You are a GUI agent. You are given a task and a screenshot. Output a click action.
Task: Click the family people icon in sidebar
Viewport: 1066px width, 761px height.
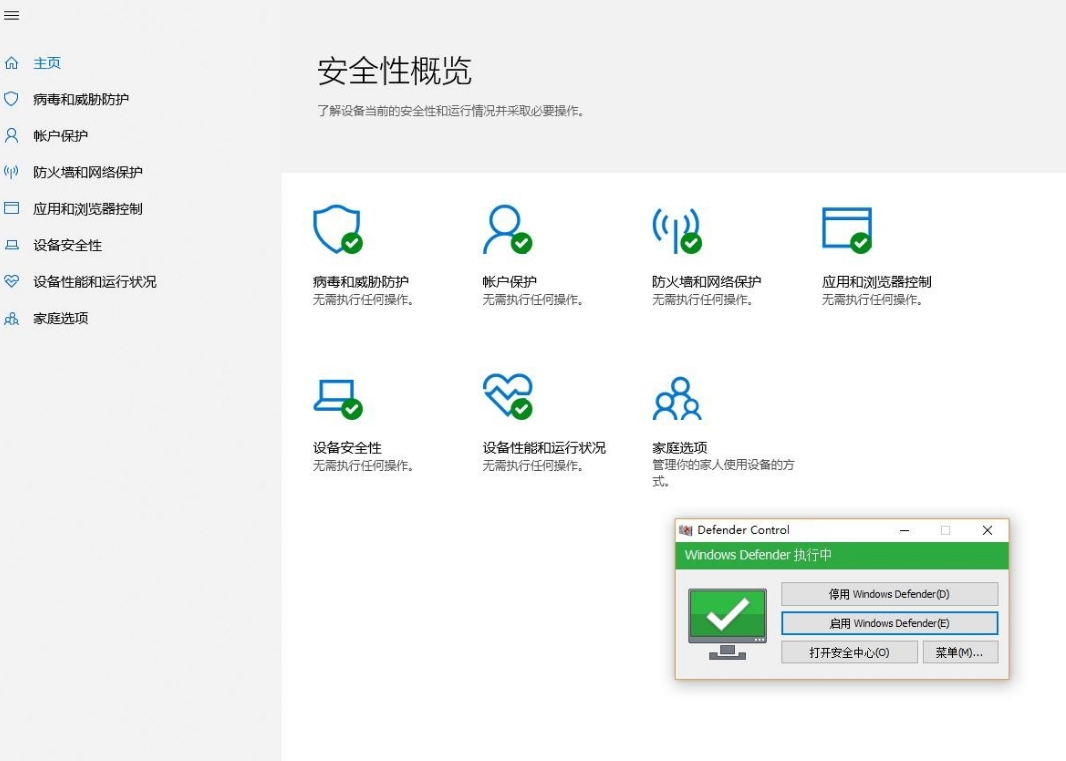coord(12,318)
